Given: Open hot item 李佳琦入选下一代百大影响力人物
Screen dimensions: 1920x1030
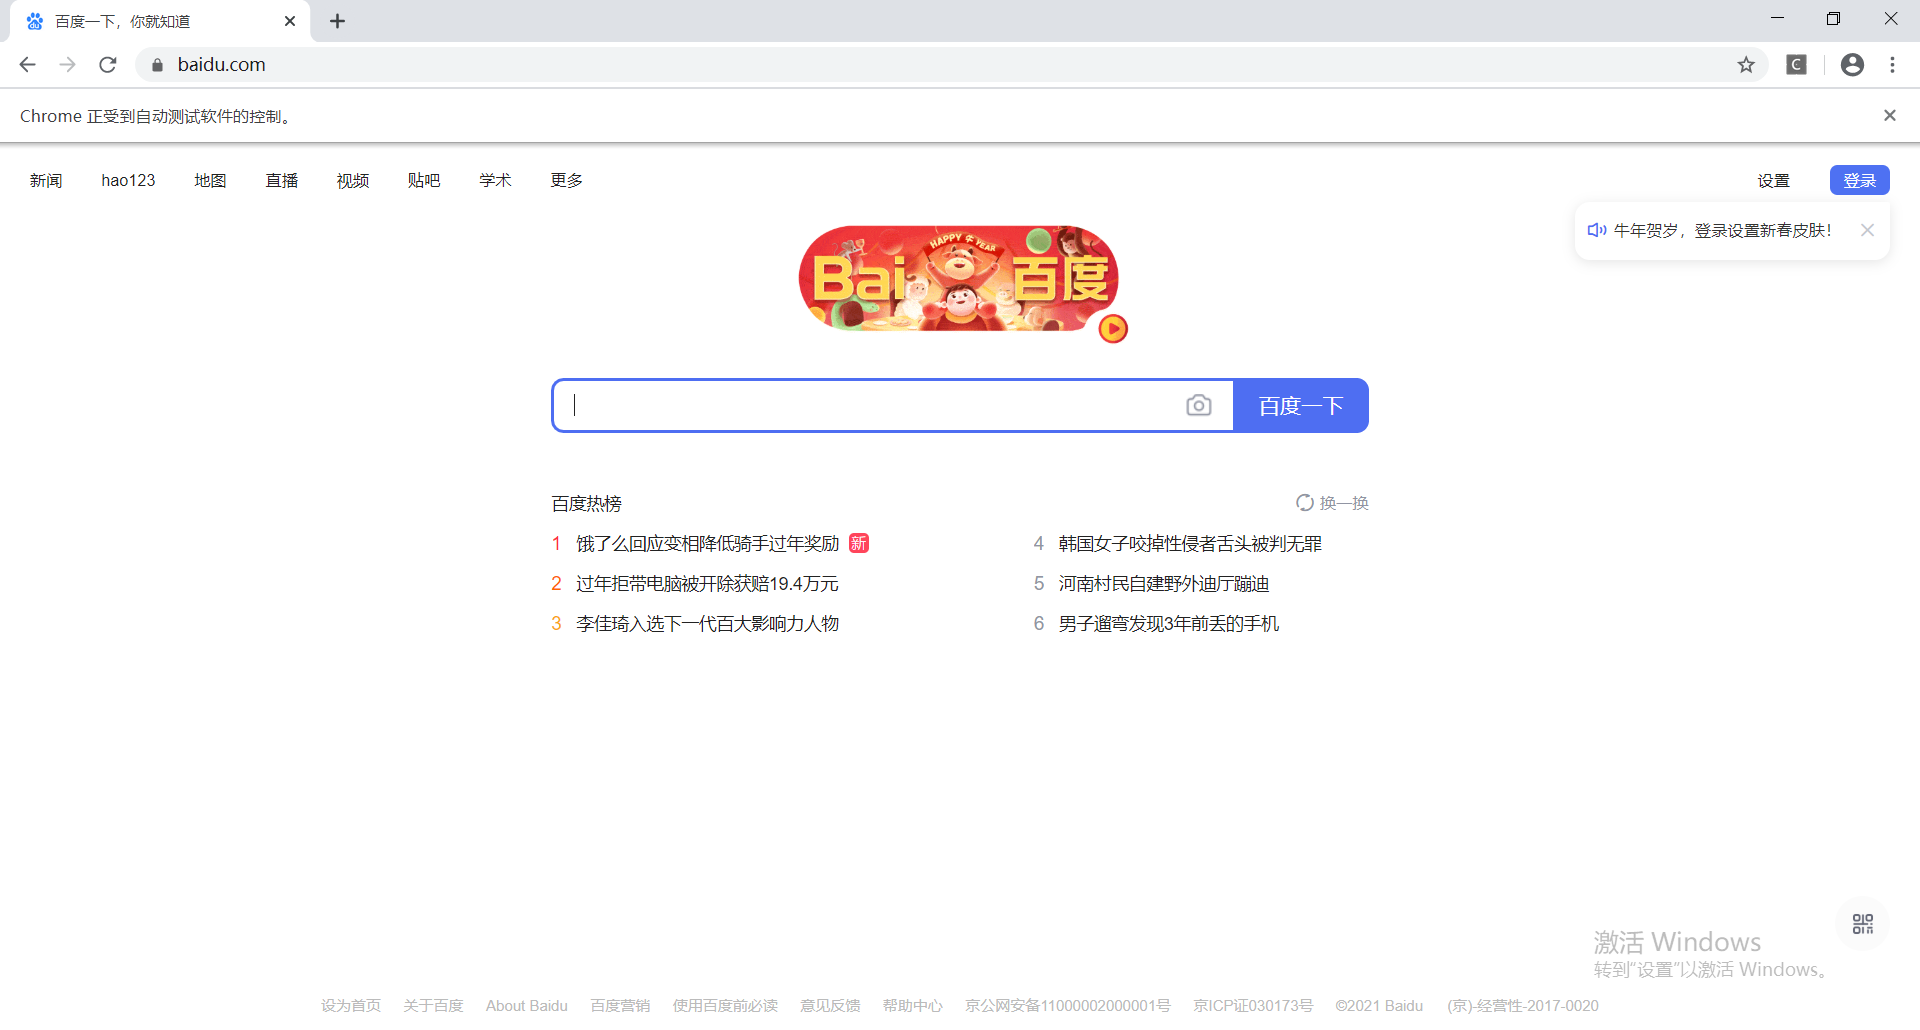Looking at the screenshot, I should pos(707,623).
